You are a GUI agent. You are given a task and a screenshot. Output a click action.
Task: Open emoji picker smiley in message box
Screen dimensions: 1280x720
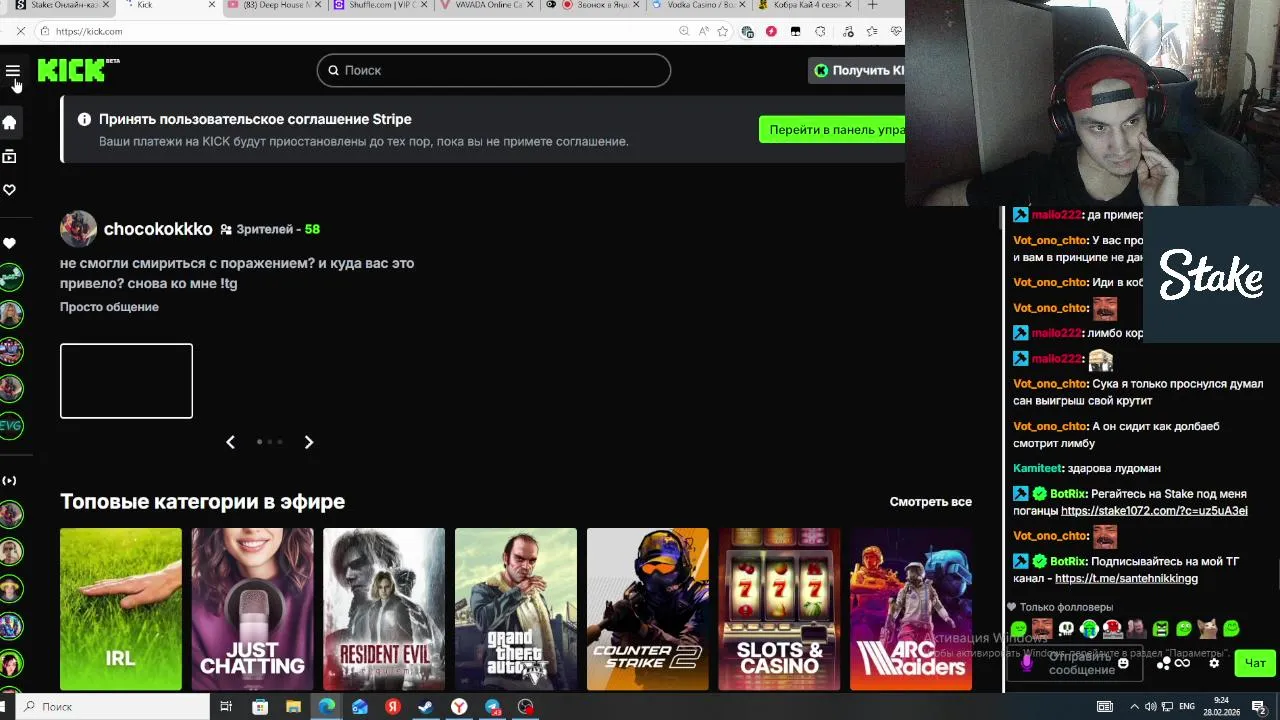click(x=1123, y=663)
